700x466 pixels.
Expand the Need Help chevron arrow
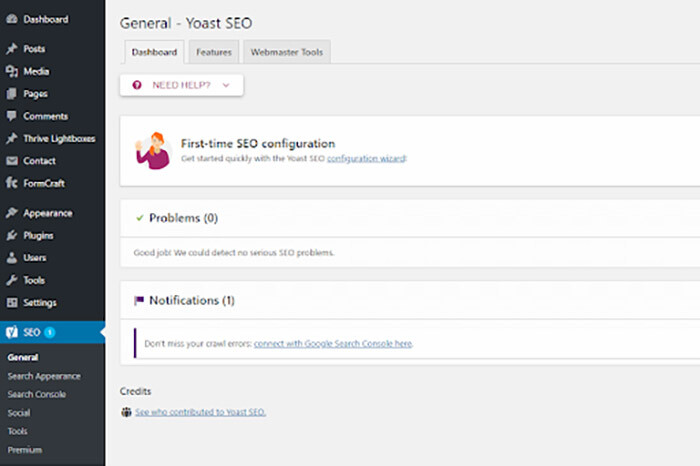coord(226,85)
